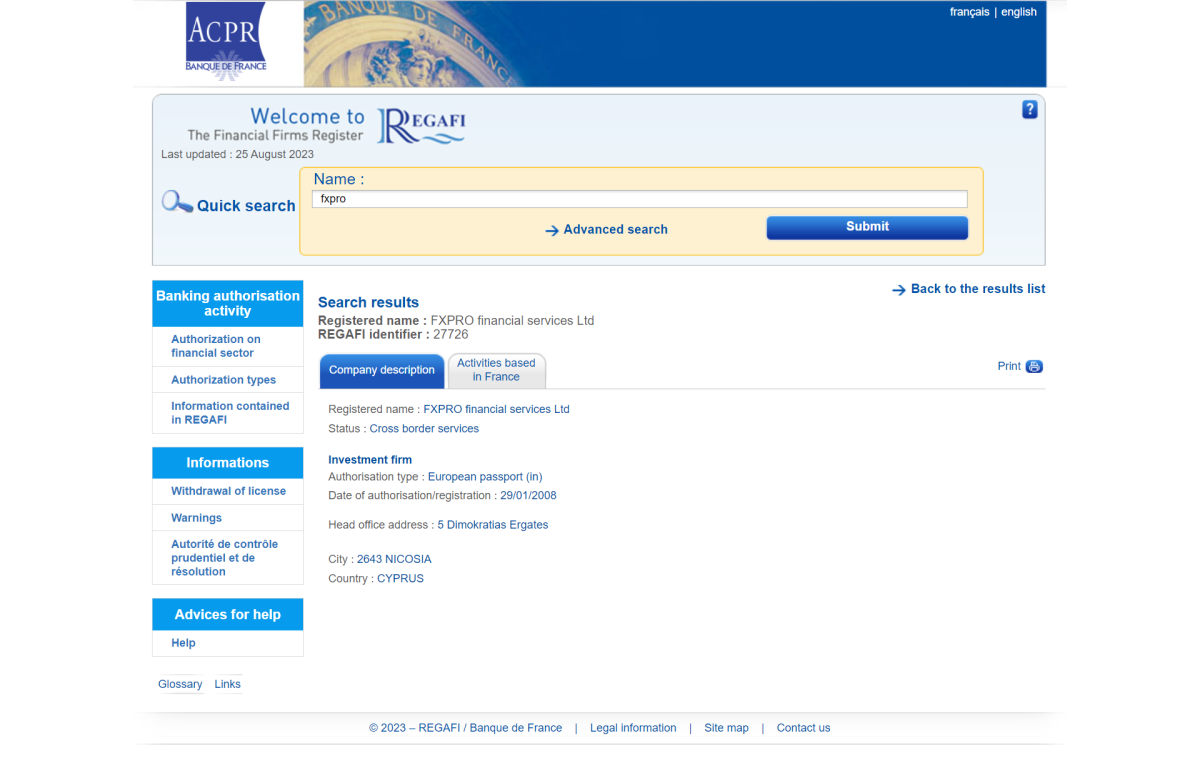The image size is (1200, 761).
Task: Switch the language to français
Action: pos(969,12)
